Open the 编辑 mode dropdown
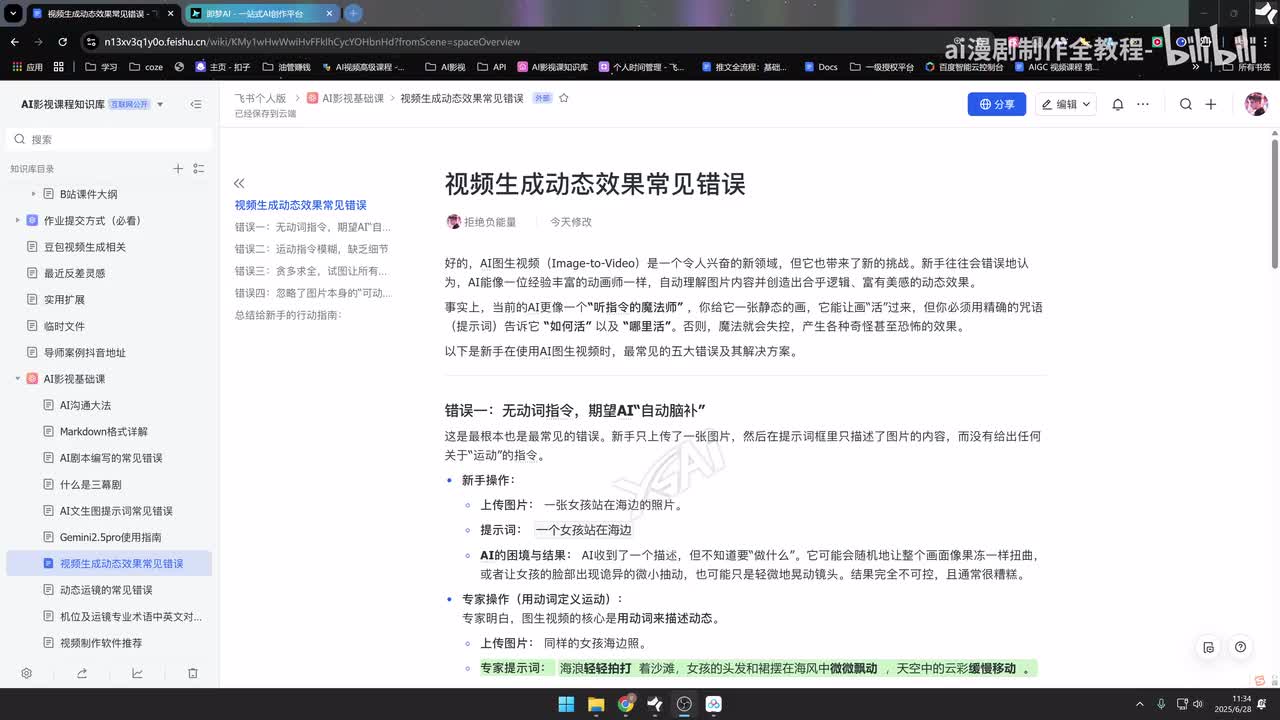The width and height of the screenshot is (1280, 720). coord(1066,104)
